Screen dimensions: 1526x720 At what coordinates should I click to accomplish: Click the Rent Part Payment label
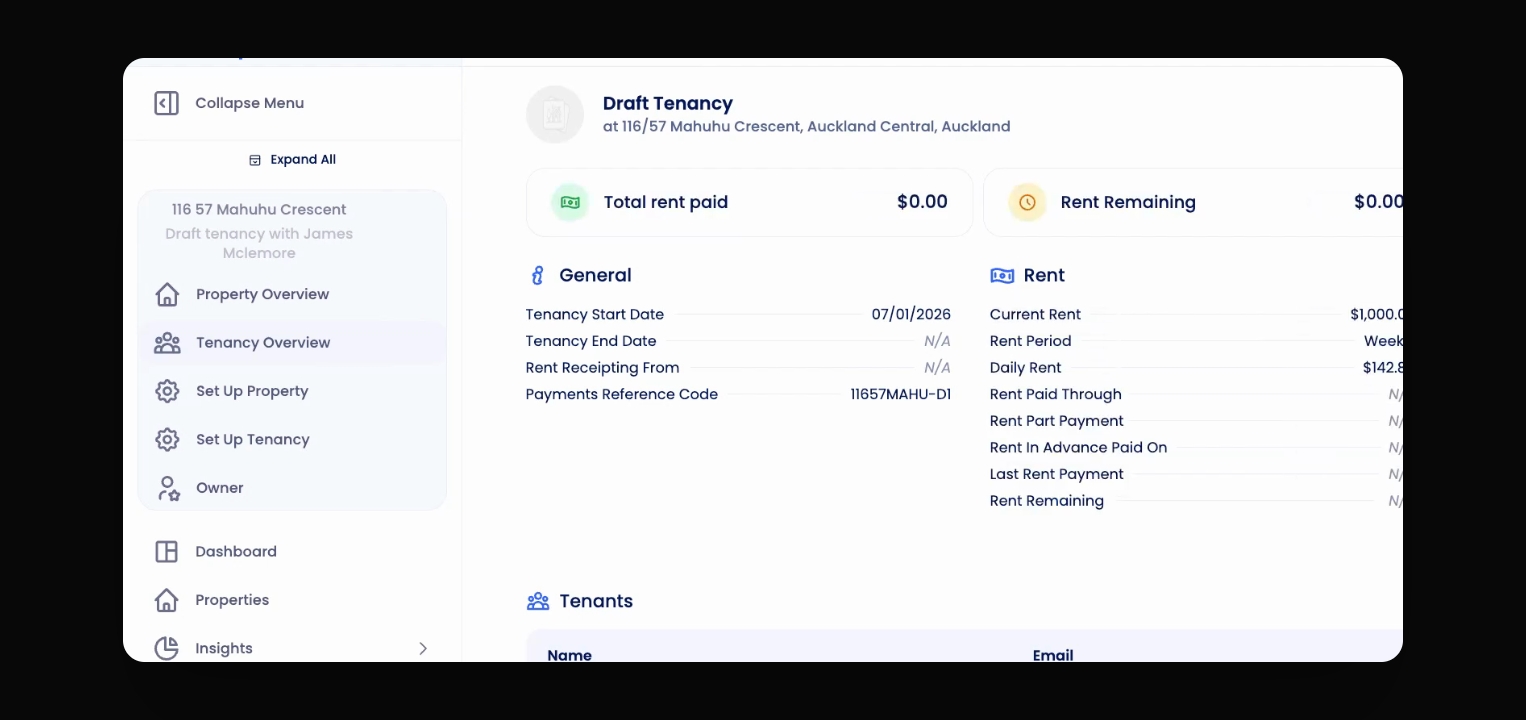(x=1057, y=421)
